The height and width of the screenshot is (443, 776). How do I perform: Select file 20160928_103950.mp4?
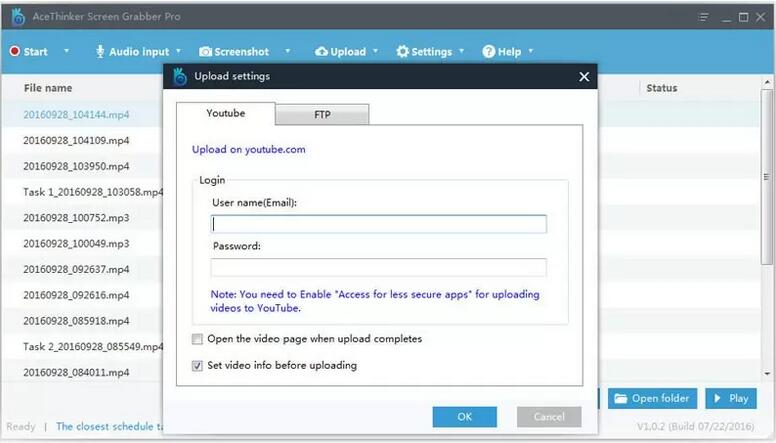(x=76, y=166)
